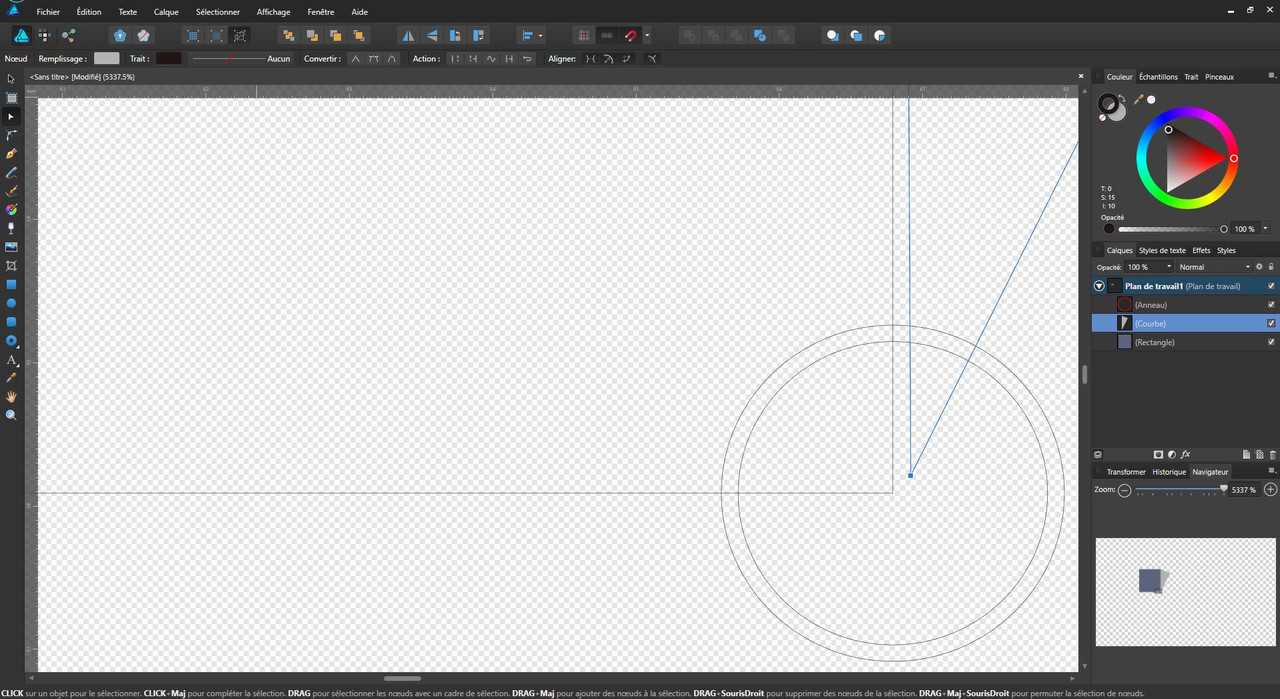Screen dimensions: 1280x699
Task: Select the Move tool in left toolbar
Action: point(11,78)
